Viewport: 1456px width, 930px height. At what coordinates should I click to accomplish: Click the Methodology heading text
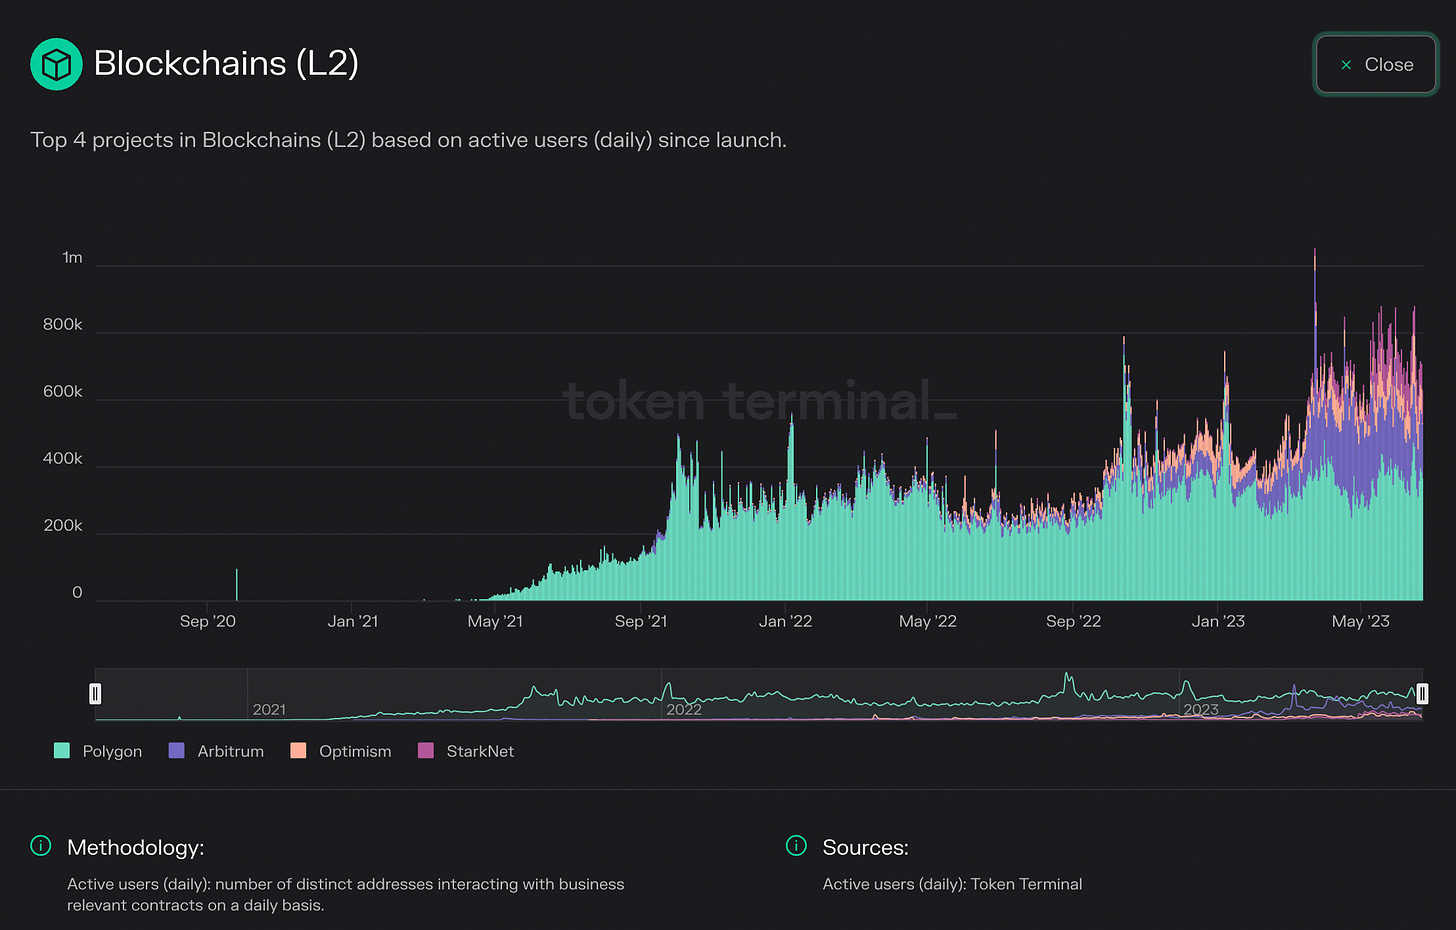coord(136,847)
